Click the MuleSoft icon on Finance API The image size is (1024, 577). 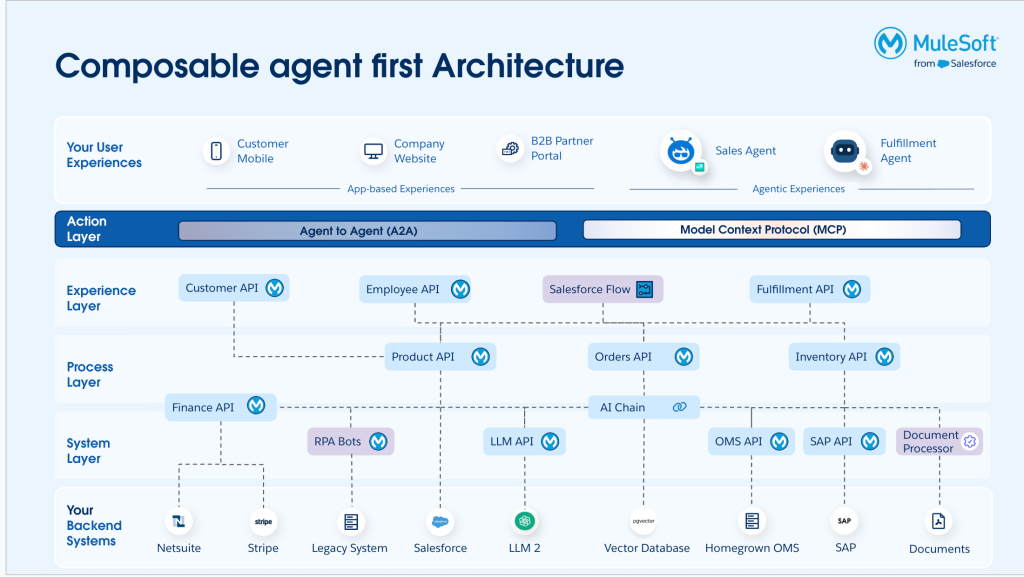256,406
